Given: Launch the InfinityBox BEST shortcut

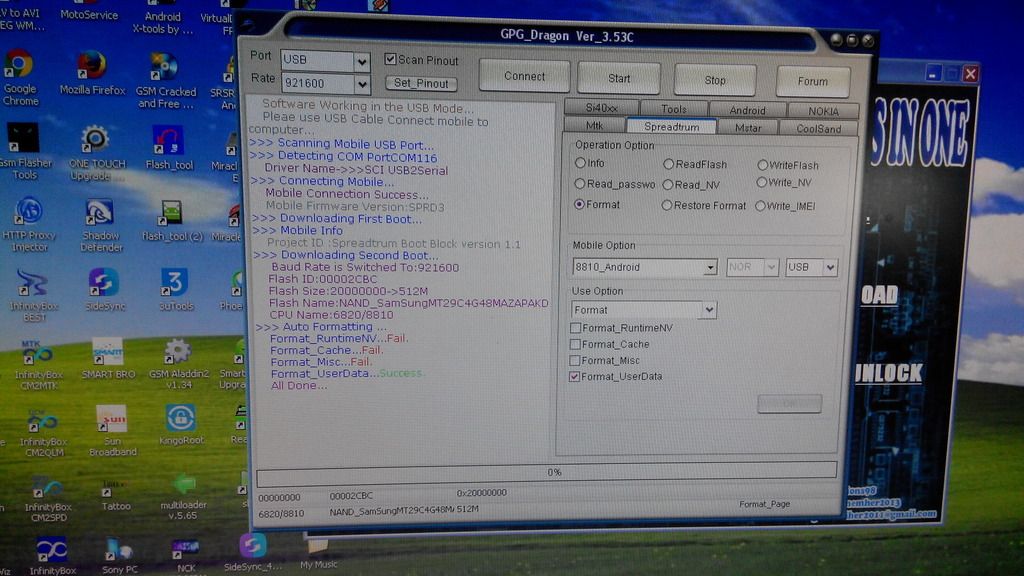Looking at the screenshot, I should 33,295.
